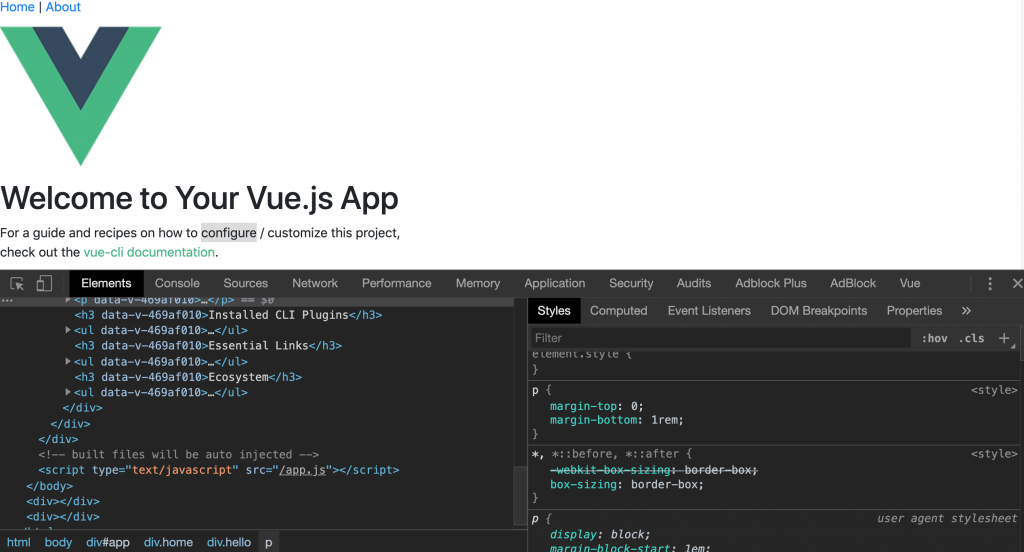Open the Sources tab
The height and width of the screenshot is (552, 1024).
[246, 284]
